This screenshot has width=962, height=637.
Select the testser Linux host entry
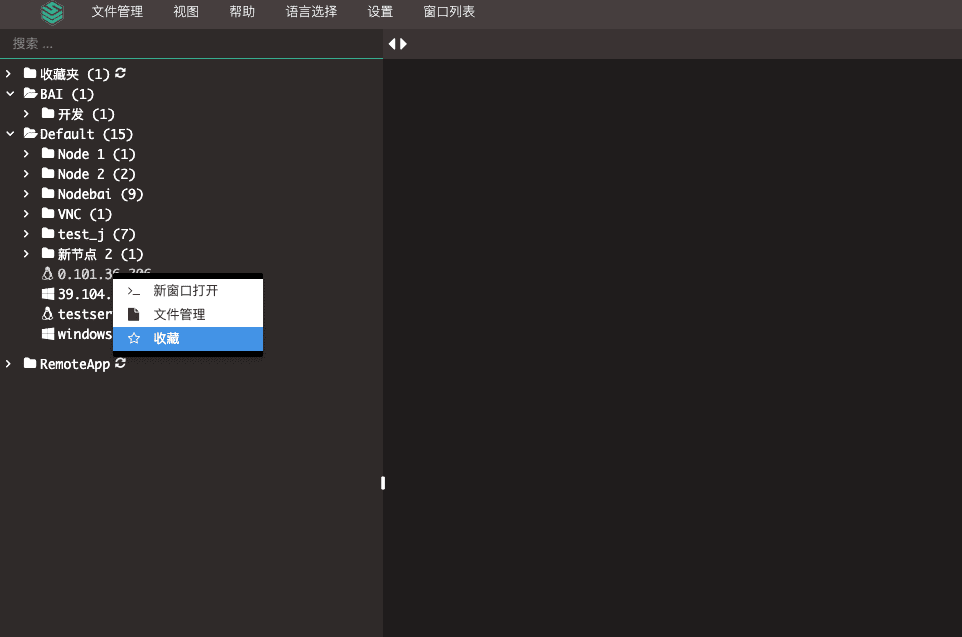click(77, 314)
